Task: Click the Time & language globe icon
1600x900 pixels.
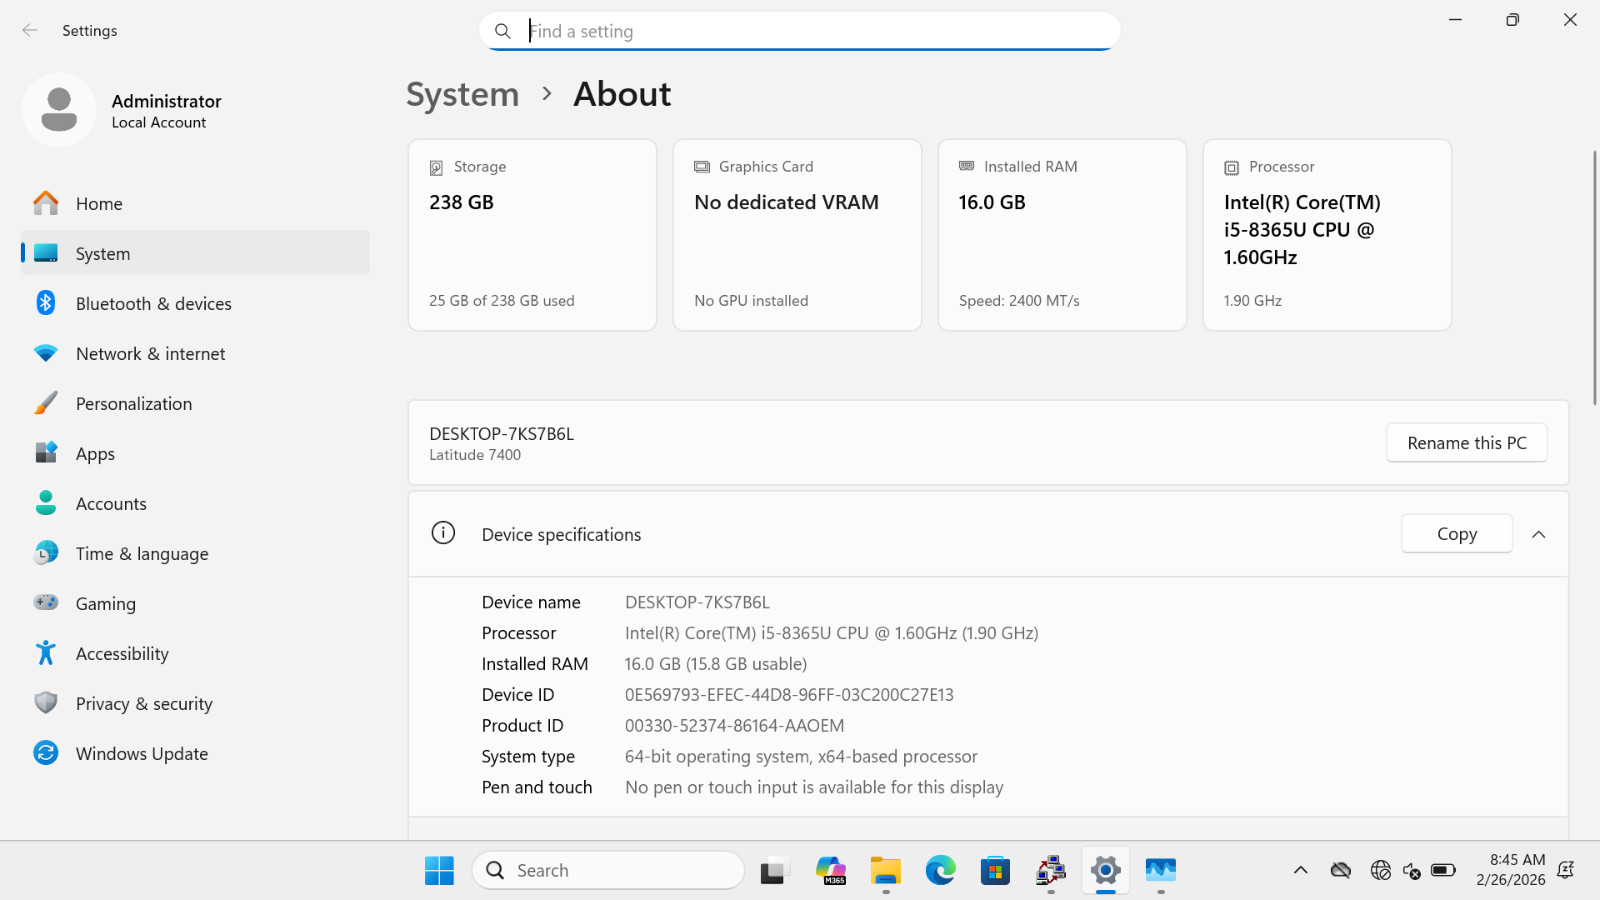Action: click(46, 553)
